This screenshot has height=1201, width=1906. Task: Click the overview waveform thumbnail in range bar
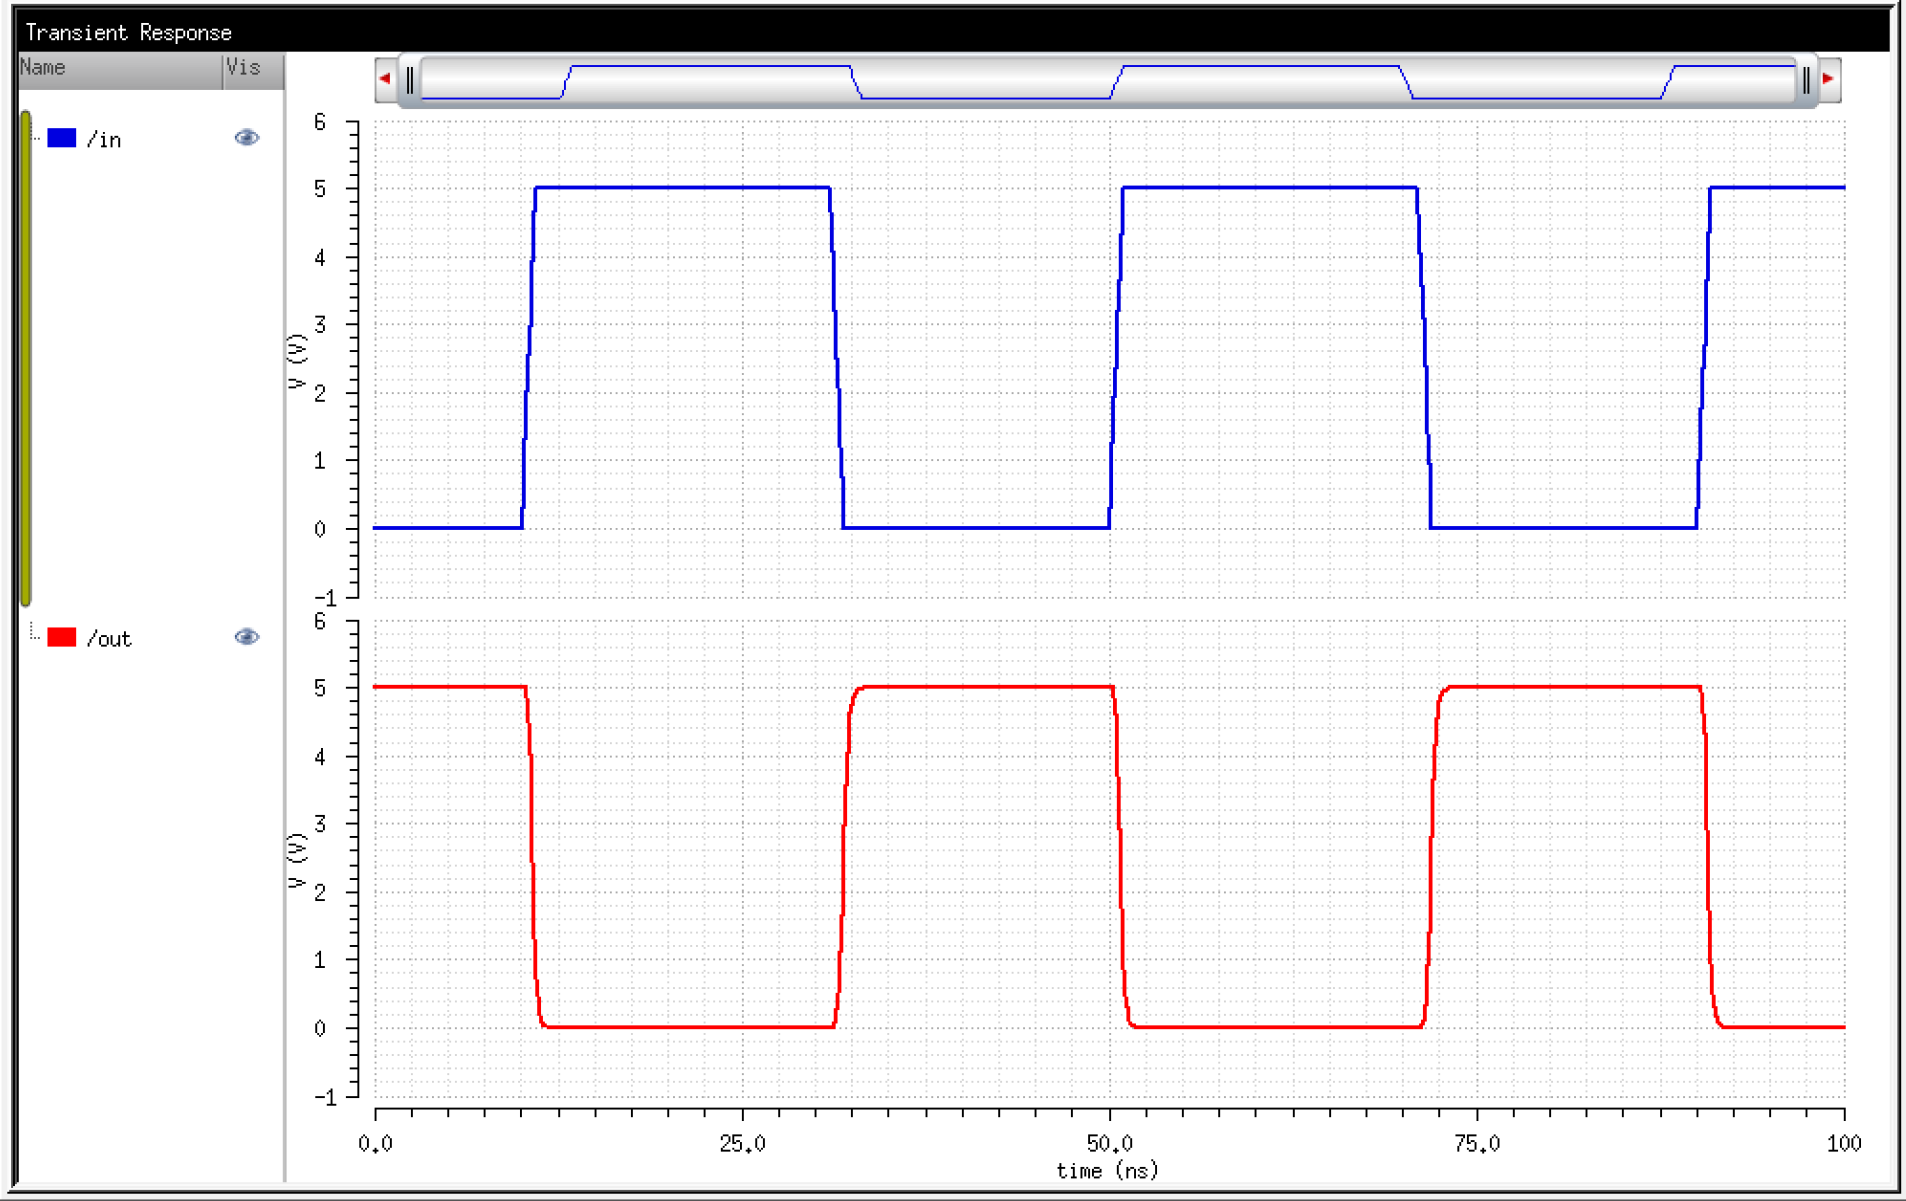pos(1107,81)
